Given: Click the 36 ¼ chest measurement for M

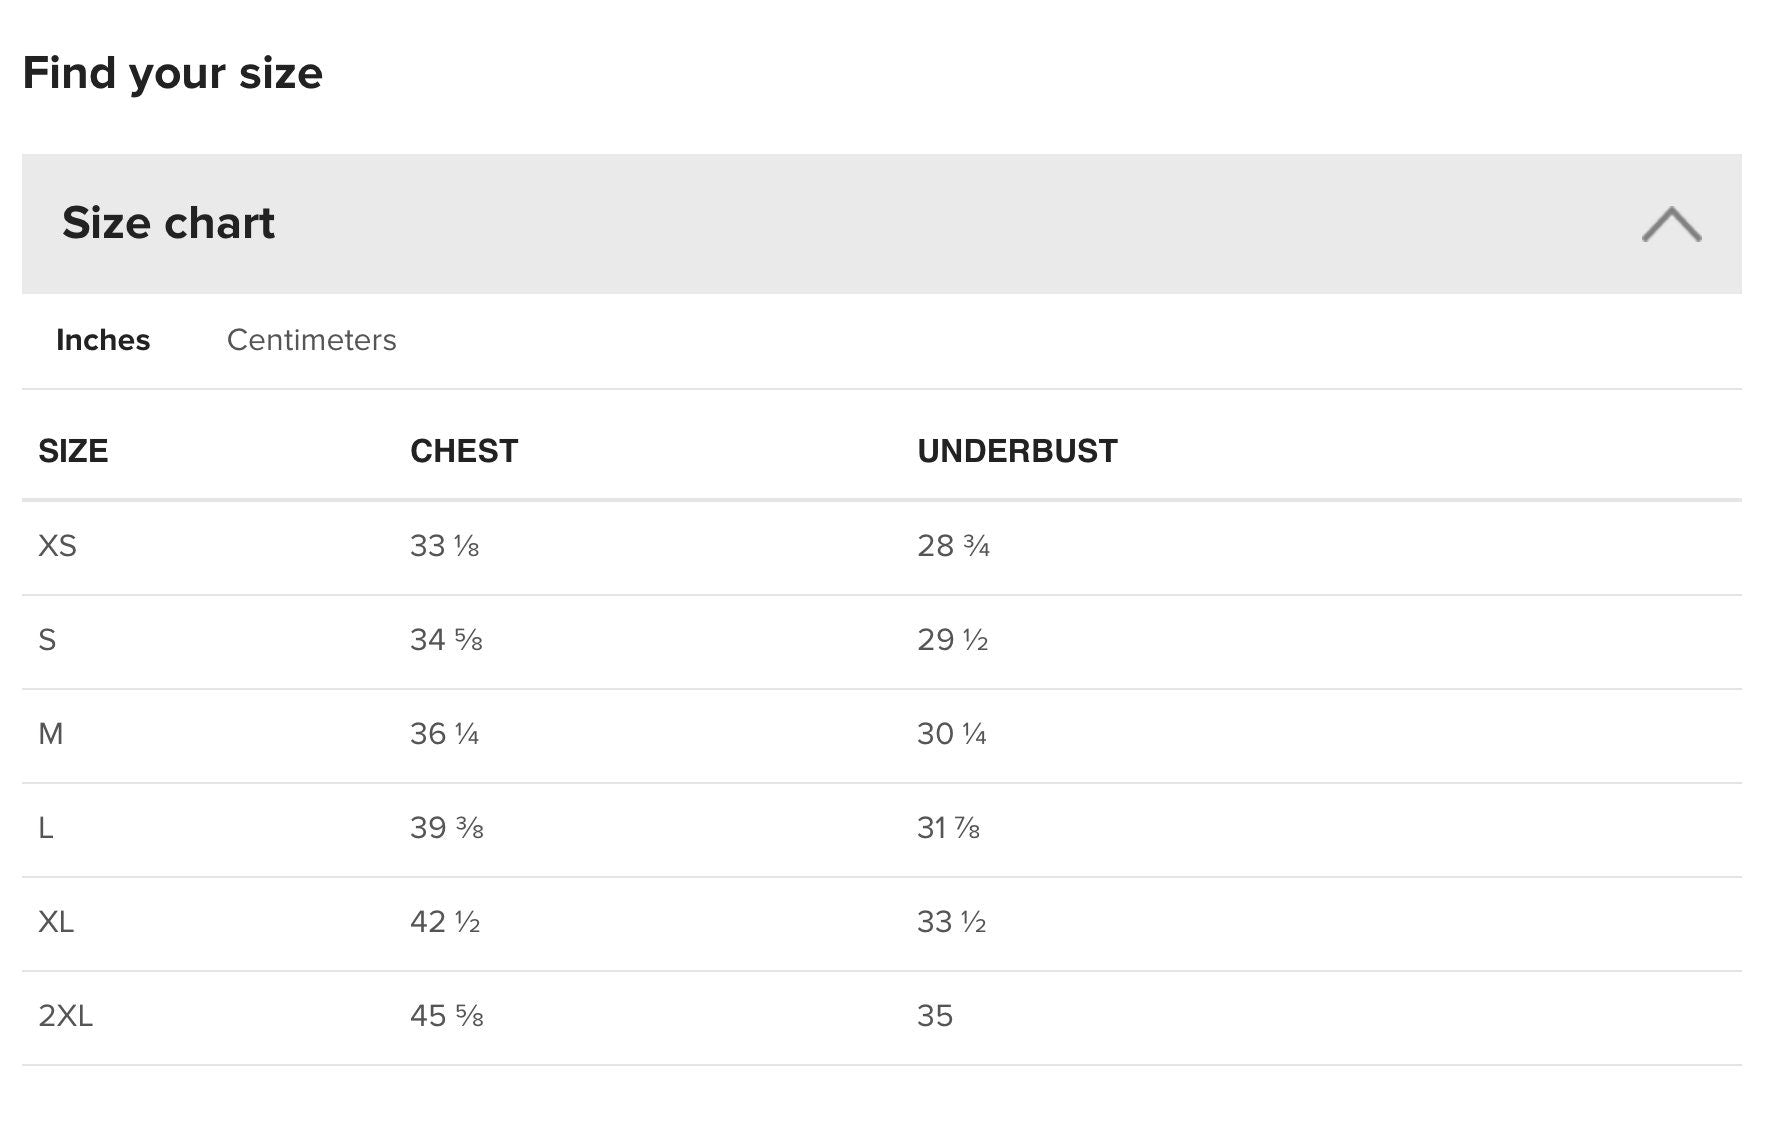Looking at the screenshot, I should pyautogui.click(x=445, y=734).
